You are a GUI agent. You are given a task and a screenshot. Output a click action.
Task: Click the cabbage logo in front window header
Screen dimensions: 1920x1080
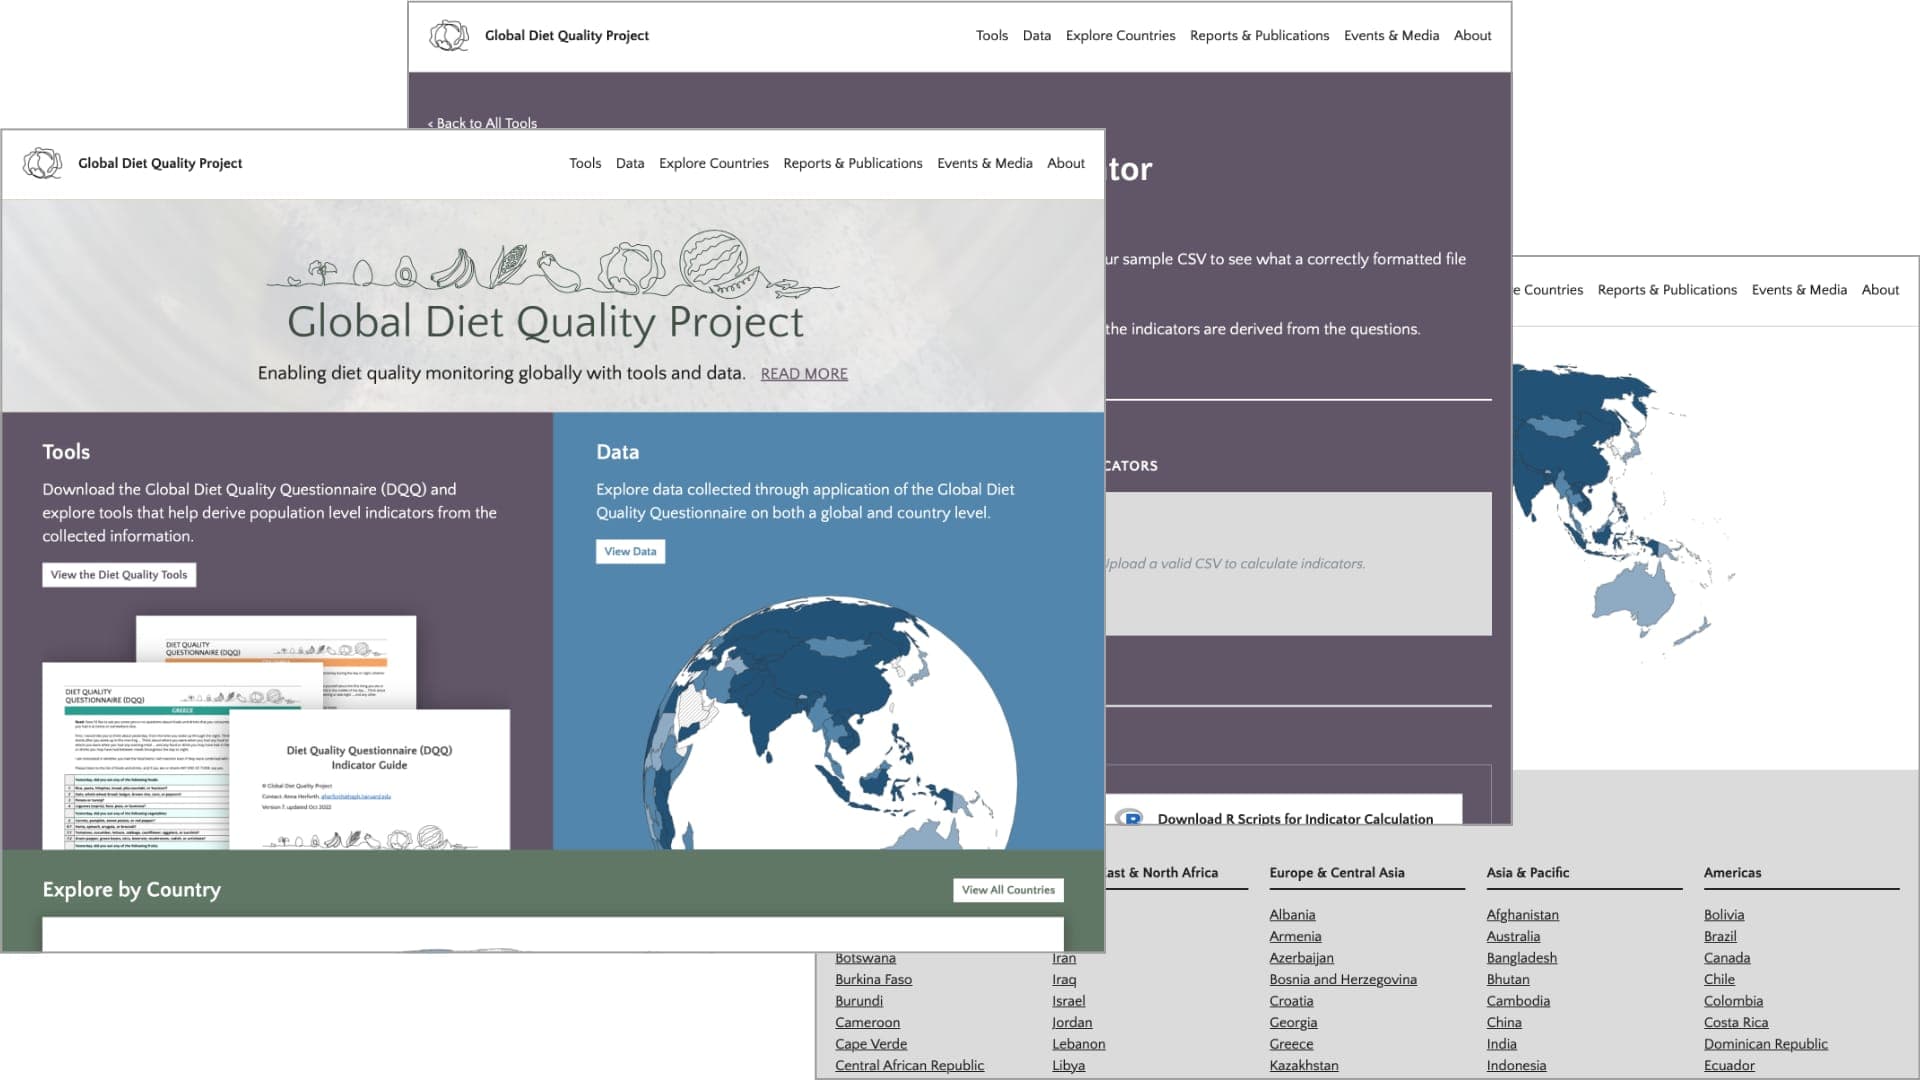tap(42, 163)
